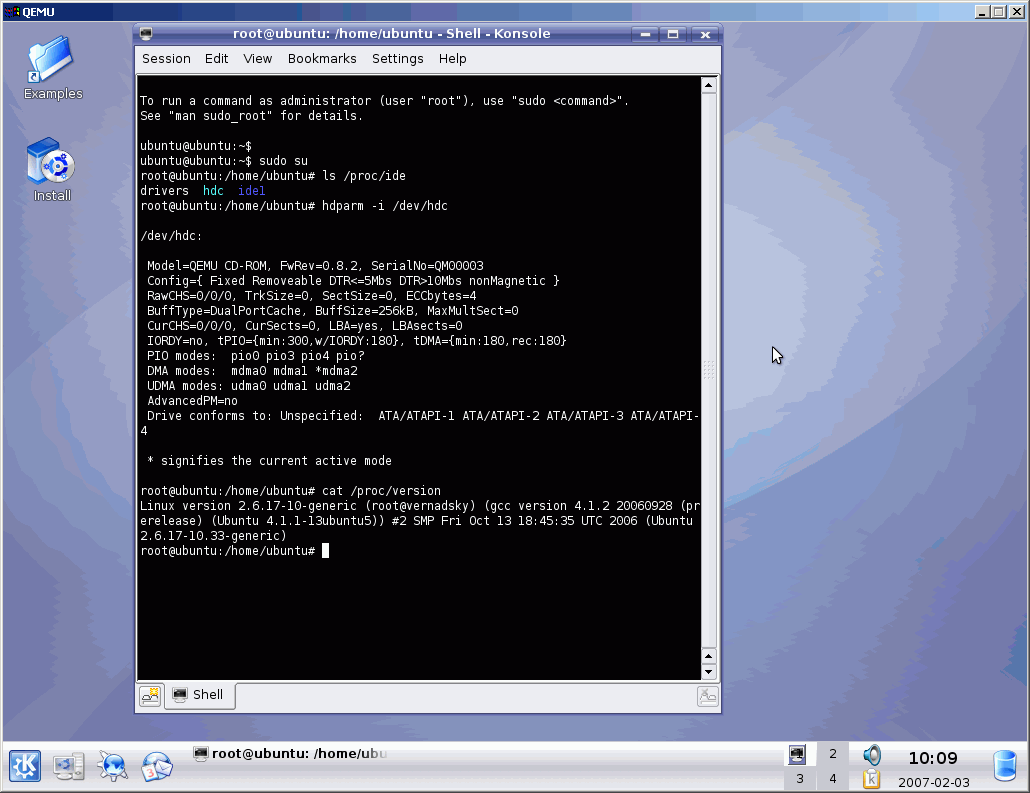Click the 10:09 clock in panel
The height and width of the screenshot is (793, 1030).
pyautogui.click(x=933, y=758)
